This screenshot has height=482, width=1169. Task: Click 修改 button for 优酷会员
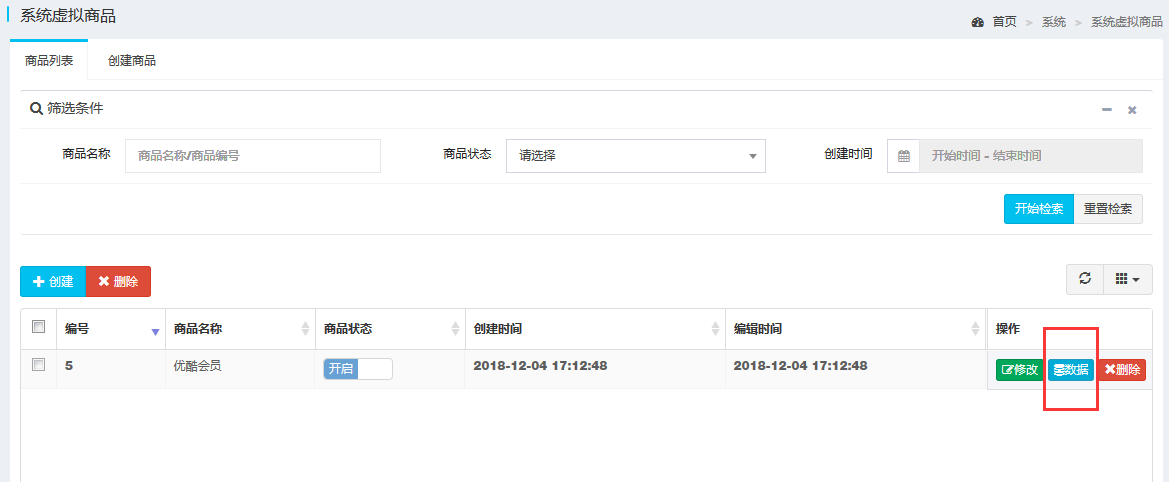(x=1020, y=370)
